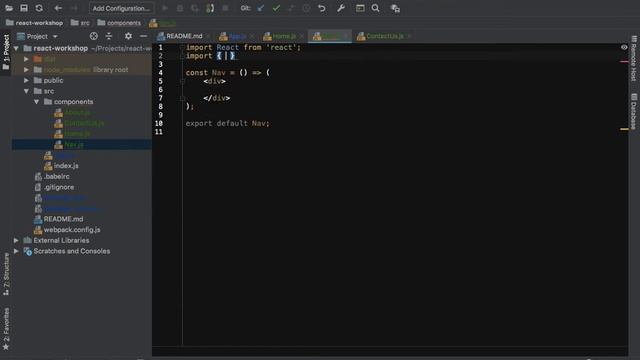The image size is (640, 360).
Task: Click the Save All floppy icon
Action: click(x=24, y=8)
